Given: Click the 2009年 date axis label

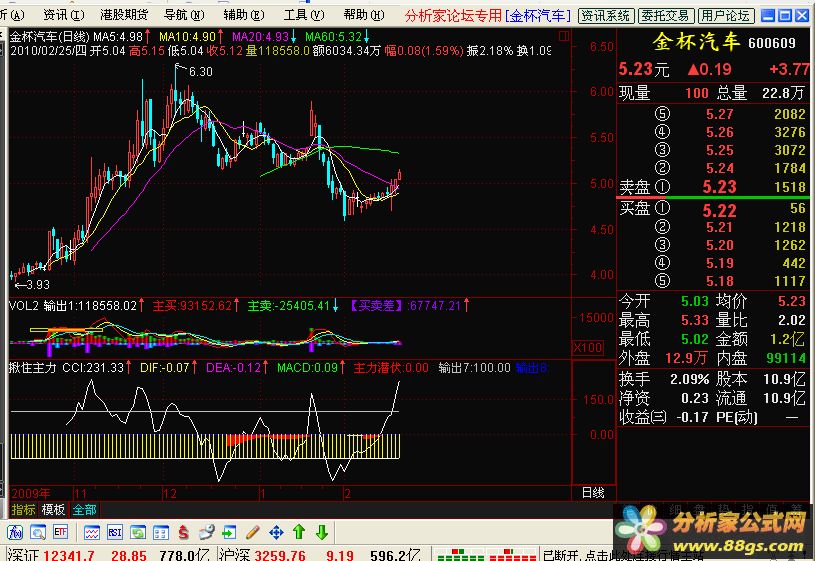Looking at the screenshot, I should tap(31, 493).
